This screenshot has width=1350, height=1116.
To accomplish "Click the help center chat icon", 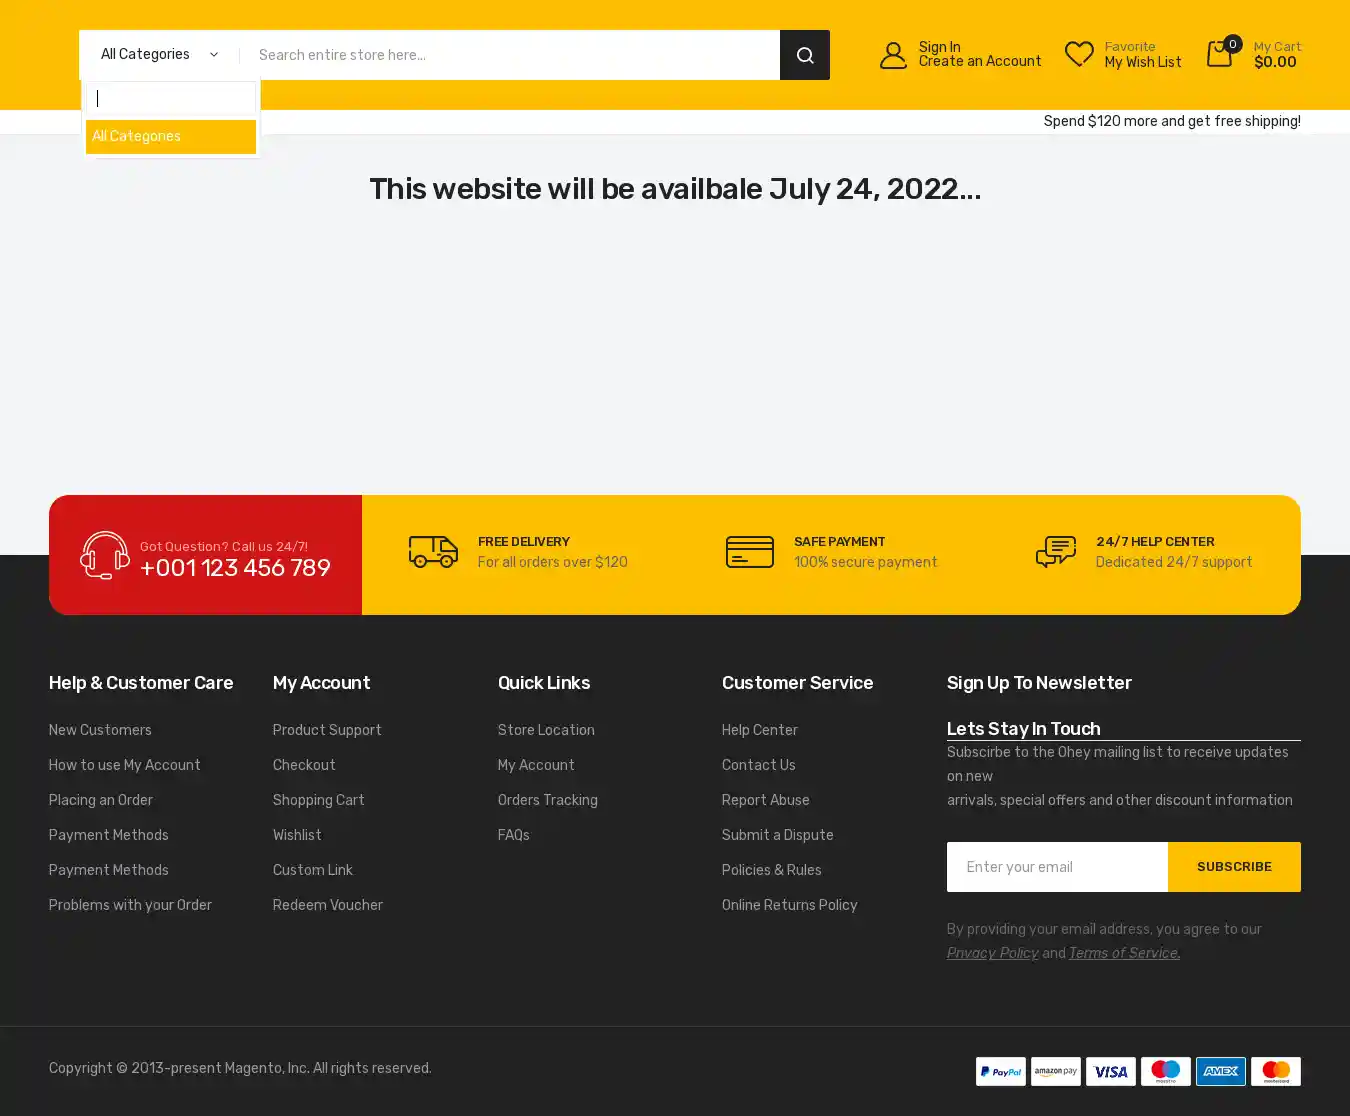I will point(1056,552).
